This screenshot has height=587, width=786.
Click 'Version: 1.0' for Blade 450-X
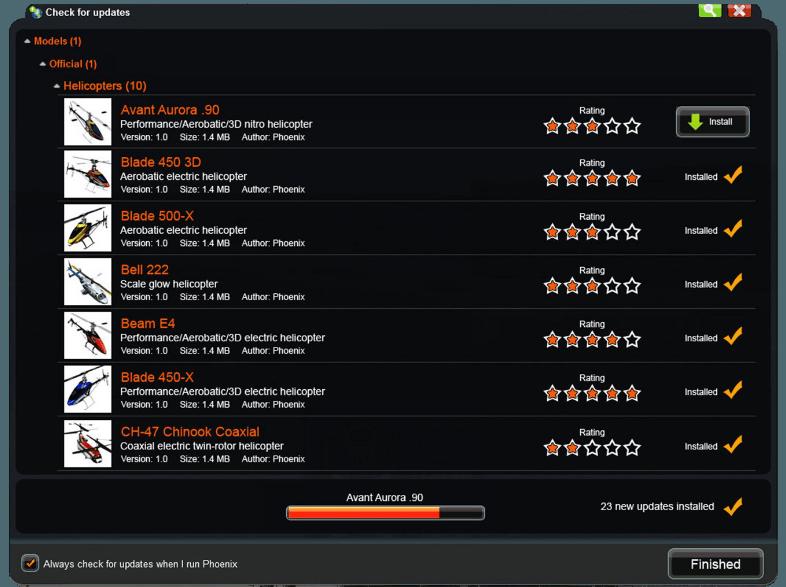click(144, 405)
